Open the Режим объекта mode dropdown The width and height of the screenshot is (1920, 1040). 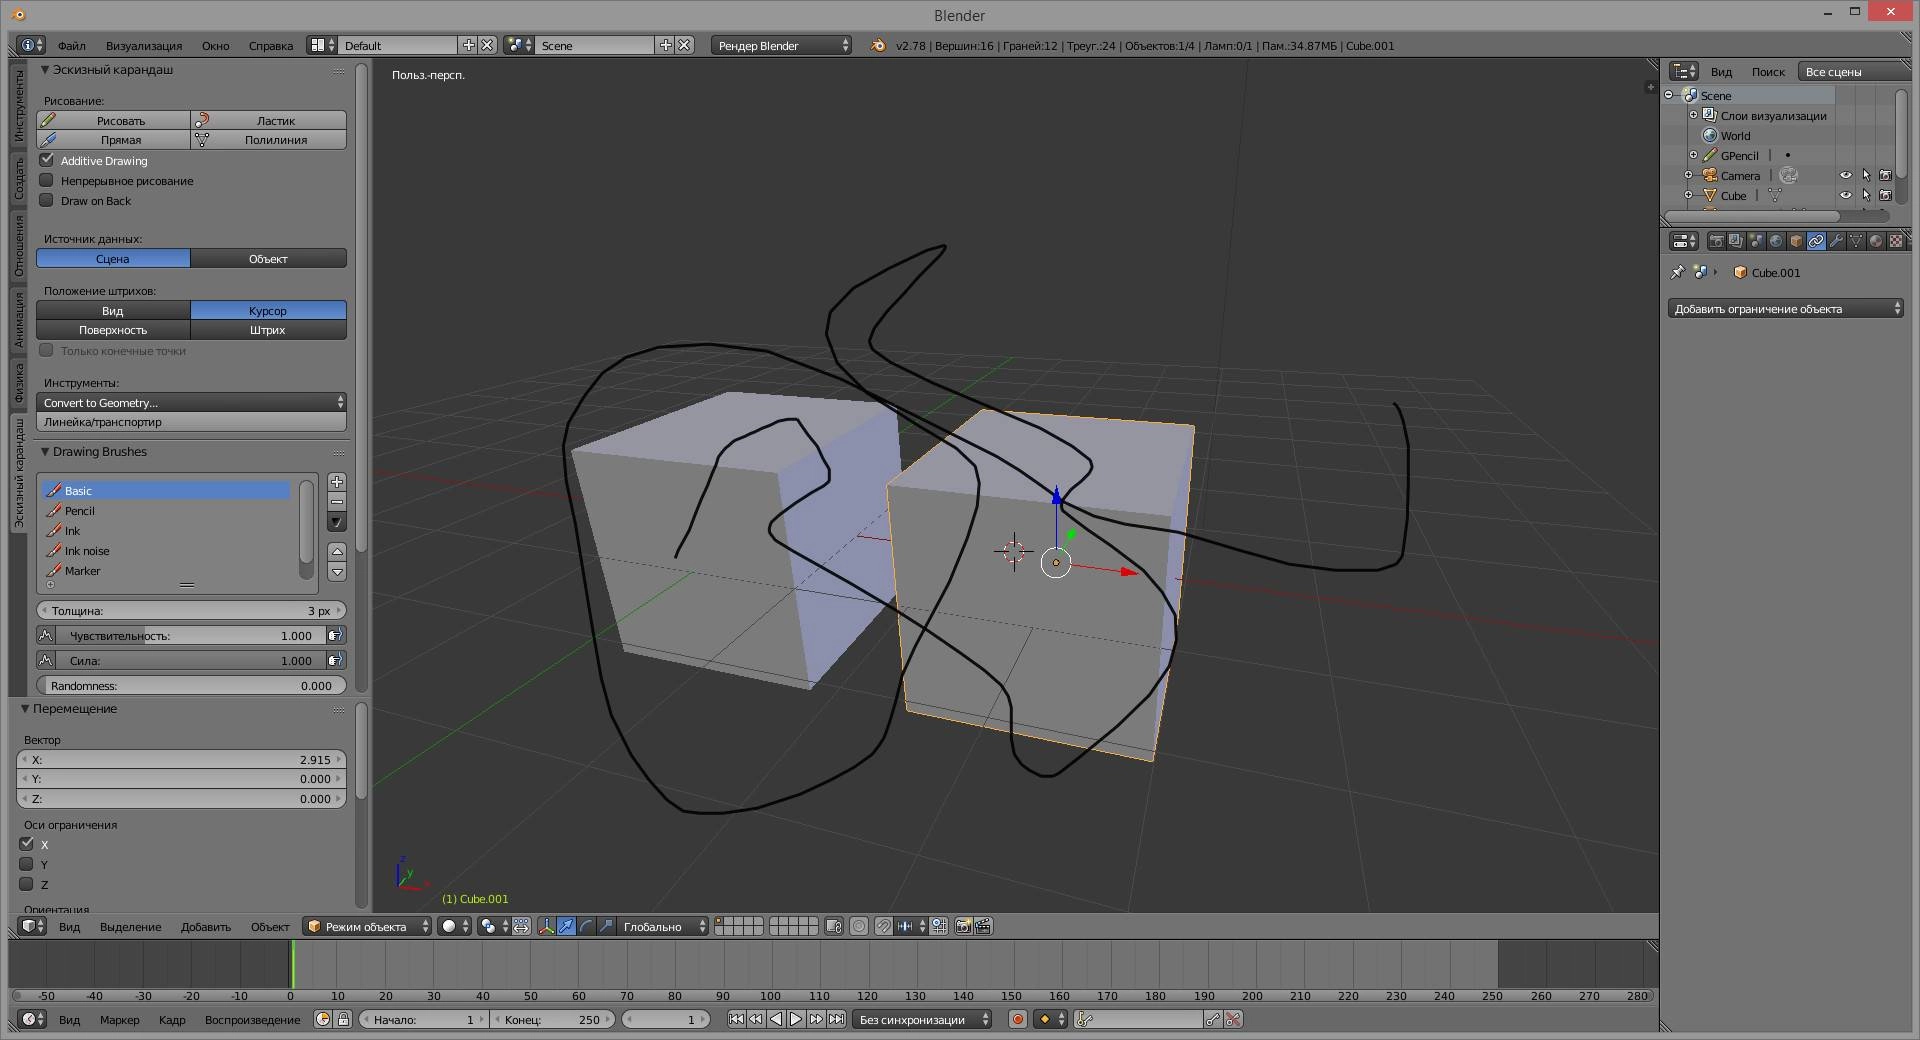(365, 927)
